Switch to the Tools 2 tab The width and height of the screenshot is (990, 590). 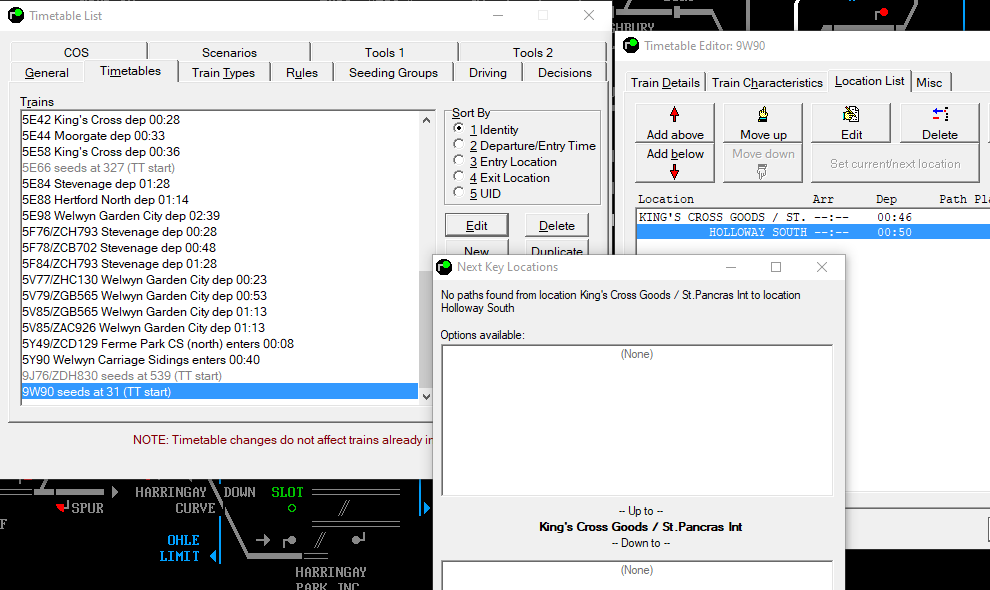(533, 52)
